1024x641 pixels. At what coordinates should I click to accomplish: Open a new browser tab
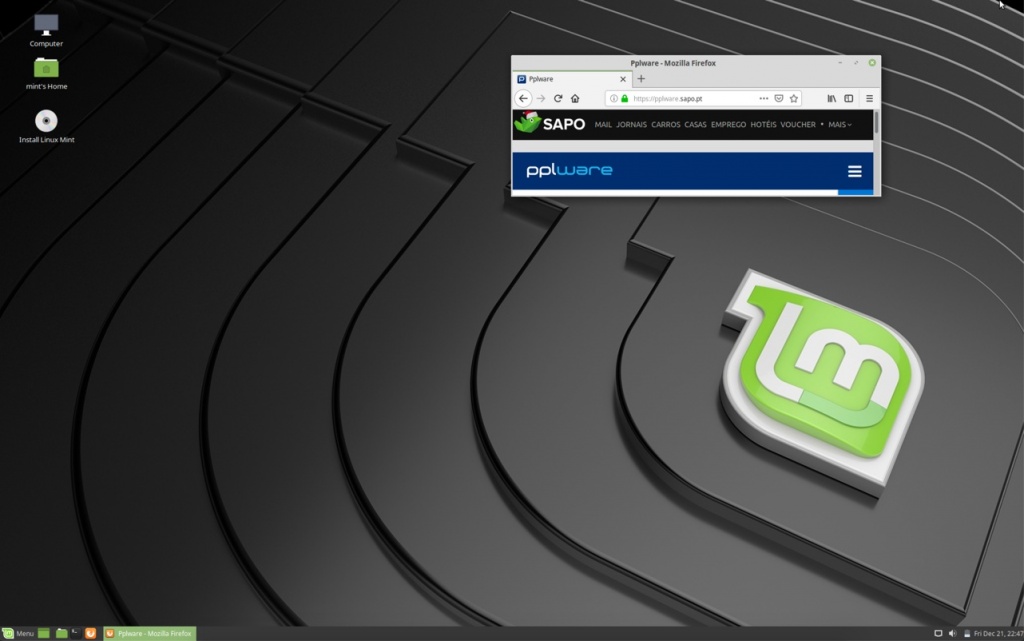point(641,78)
